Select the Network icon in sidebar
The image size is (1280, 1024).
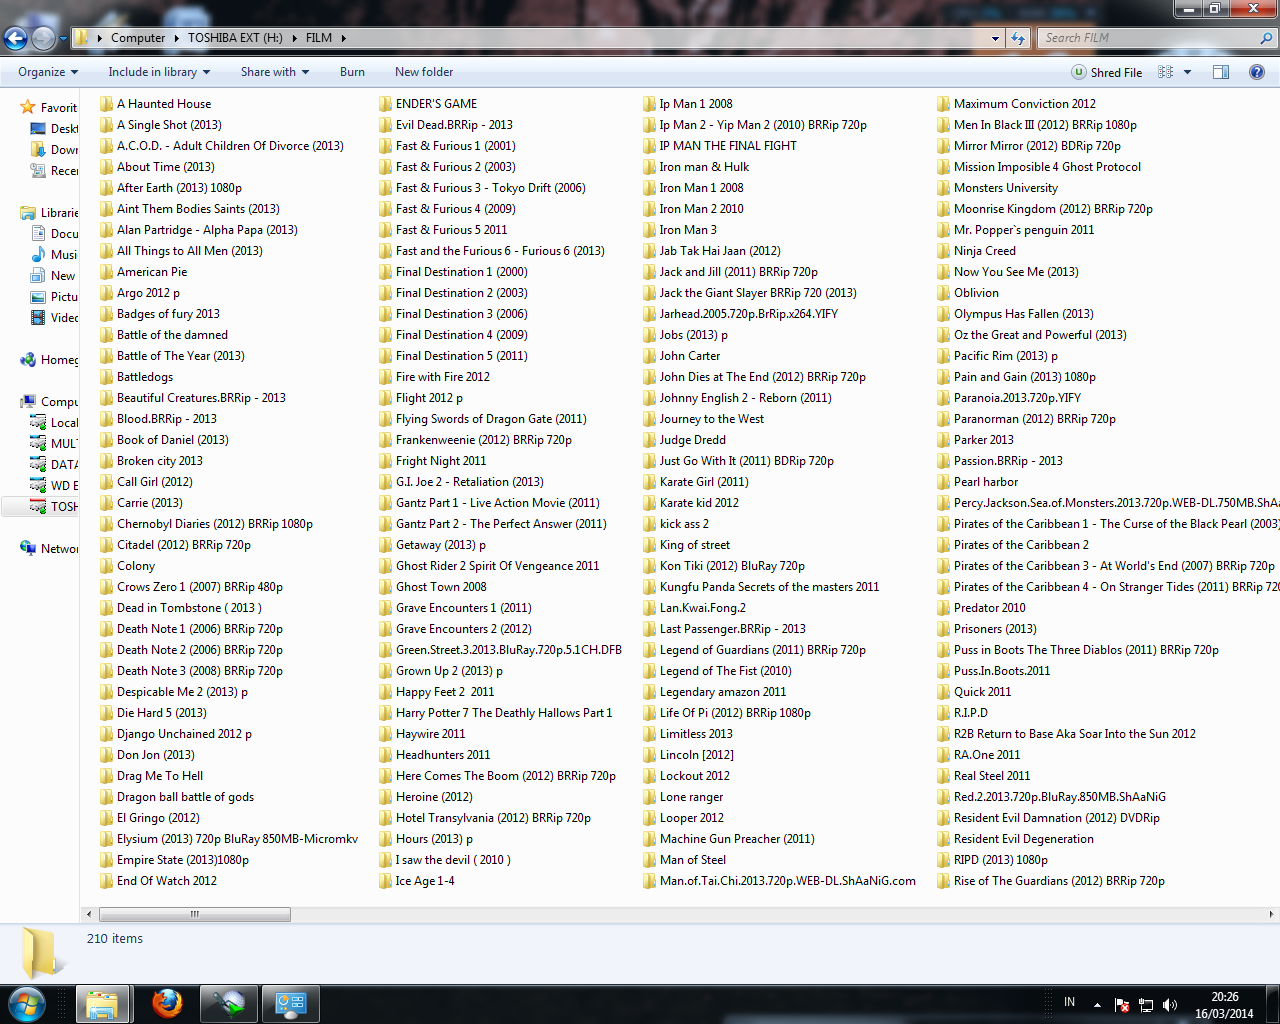pyautogui.click(x=28, y=548)
